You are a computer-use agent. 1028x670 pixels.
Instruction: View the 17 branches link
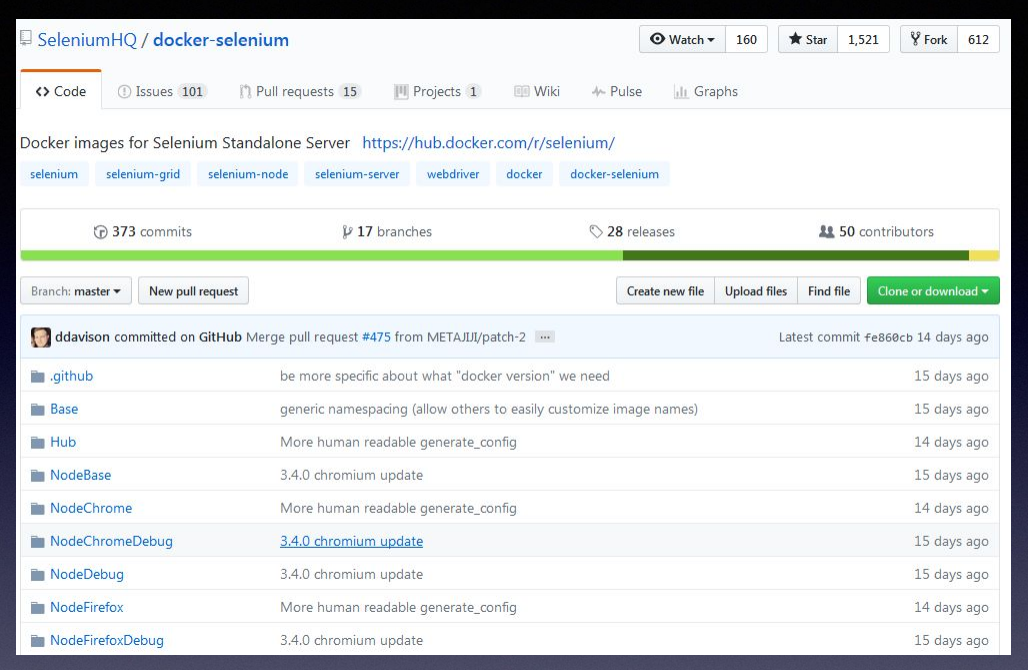[387, 231]
